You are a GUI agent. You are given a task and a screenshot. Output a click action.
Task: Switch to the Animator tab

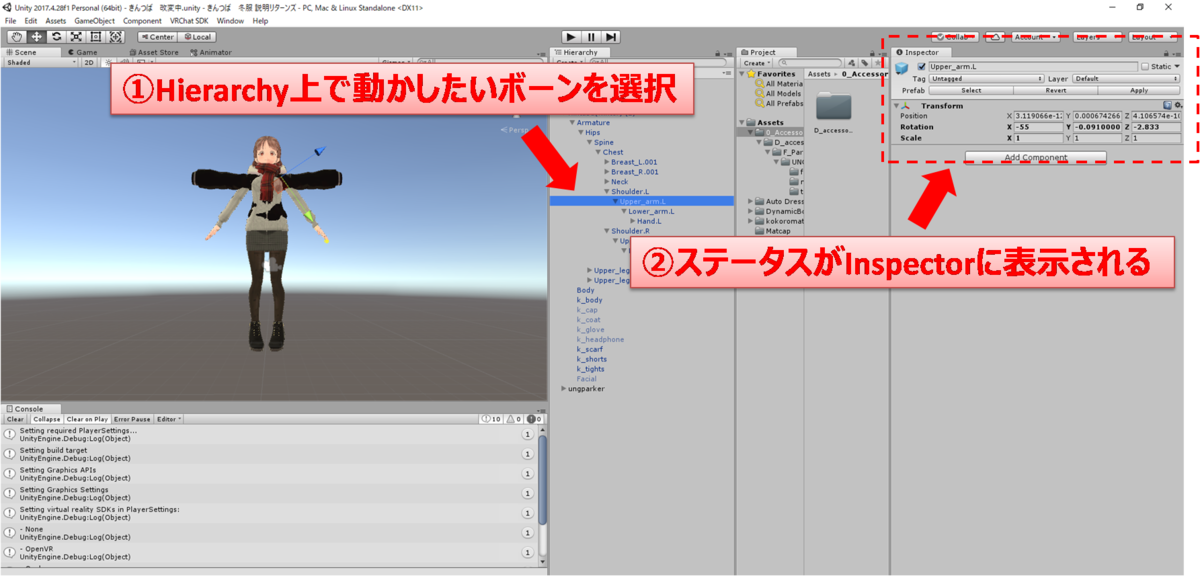211,52
